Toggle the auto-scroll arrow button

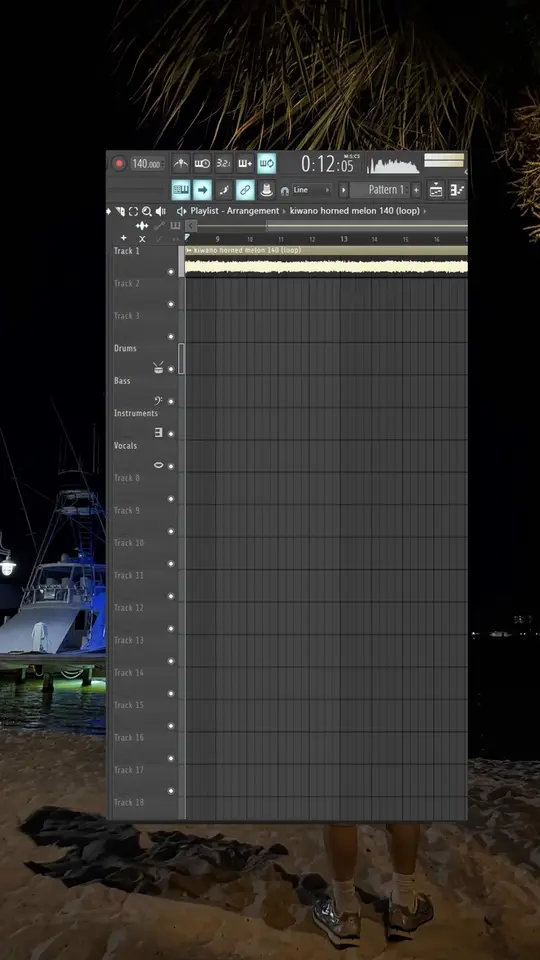(x=203, y=190)
